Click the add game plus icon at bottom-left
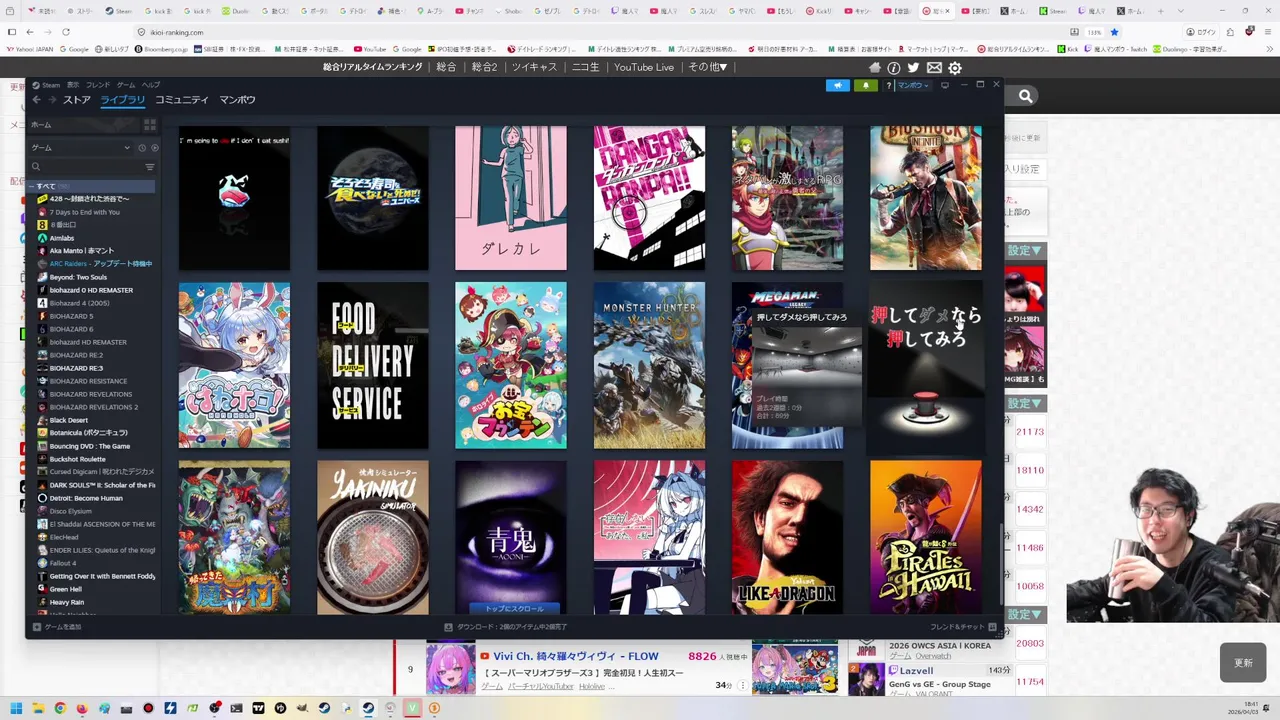 pos(37,627)
